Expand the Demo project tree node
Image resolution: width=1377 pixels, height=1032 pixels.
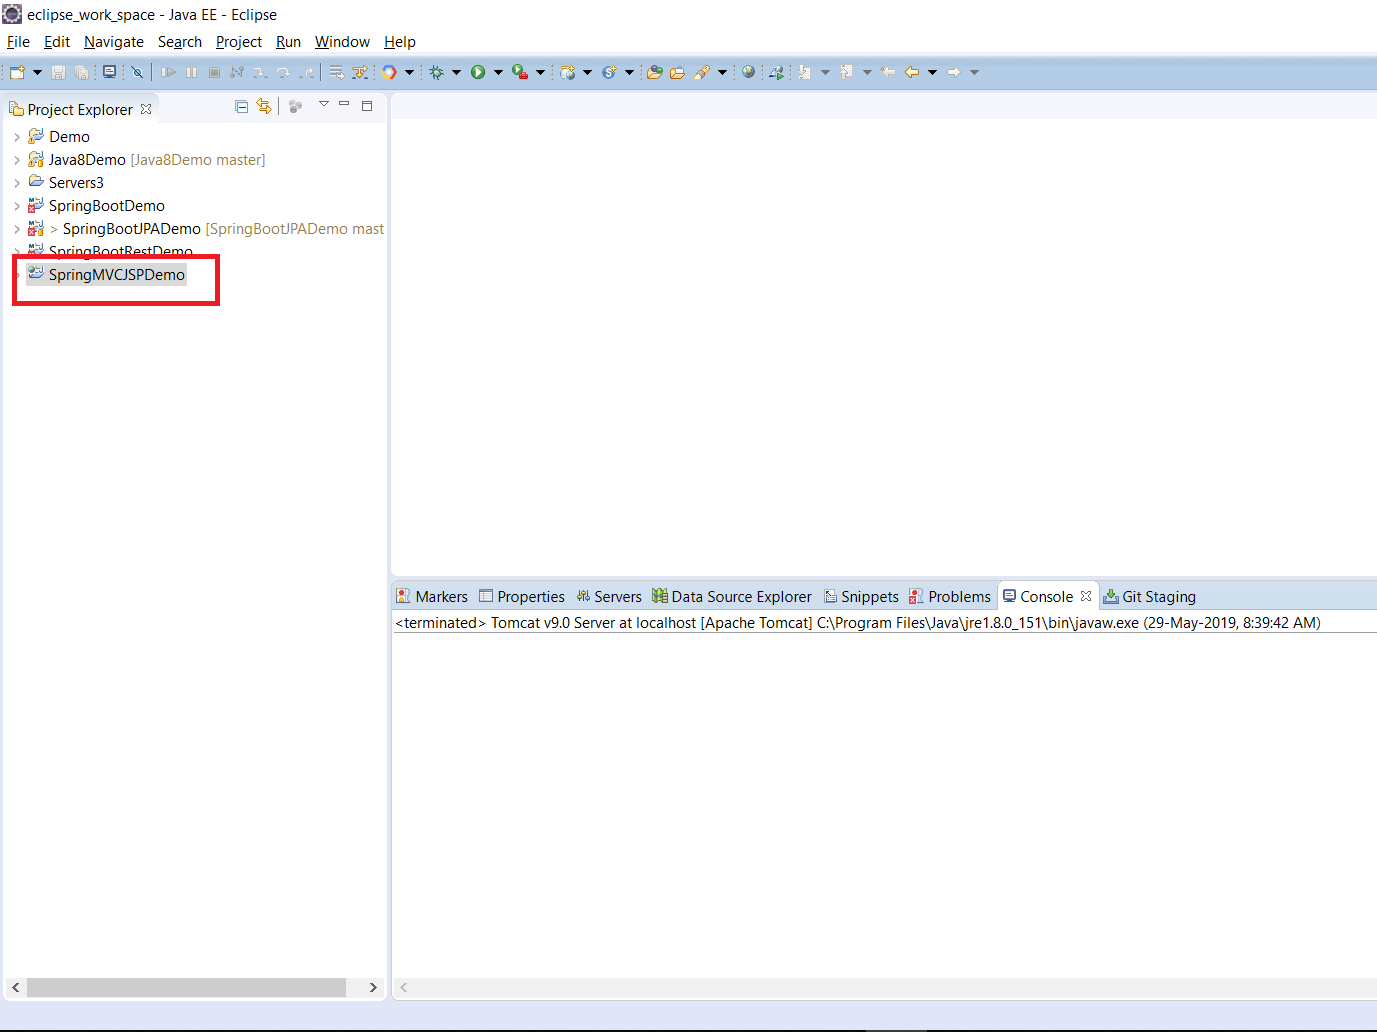coord(17,137)
